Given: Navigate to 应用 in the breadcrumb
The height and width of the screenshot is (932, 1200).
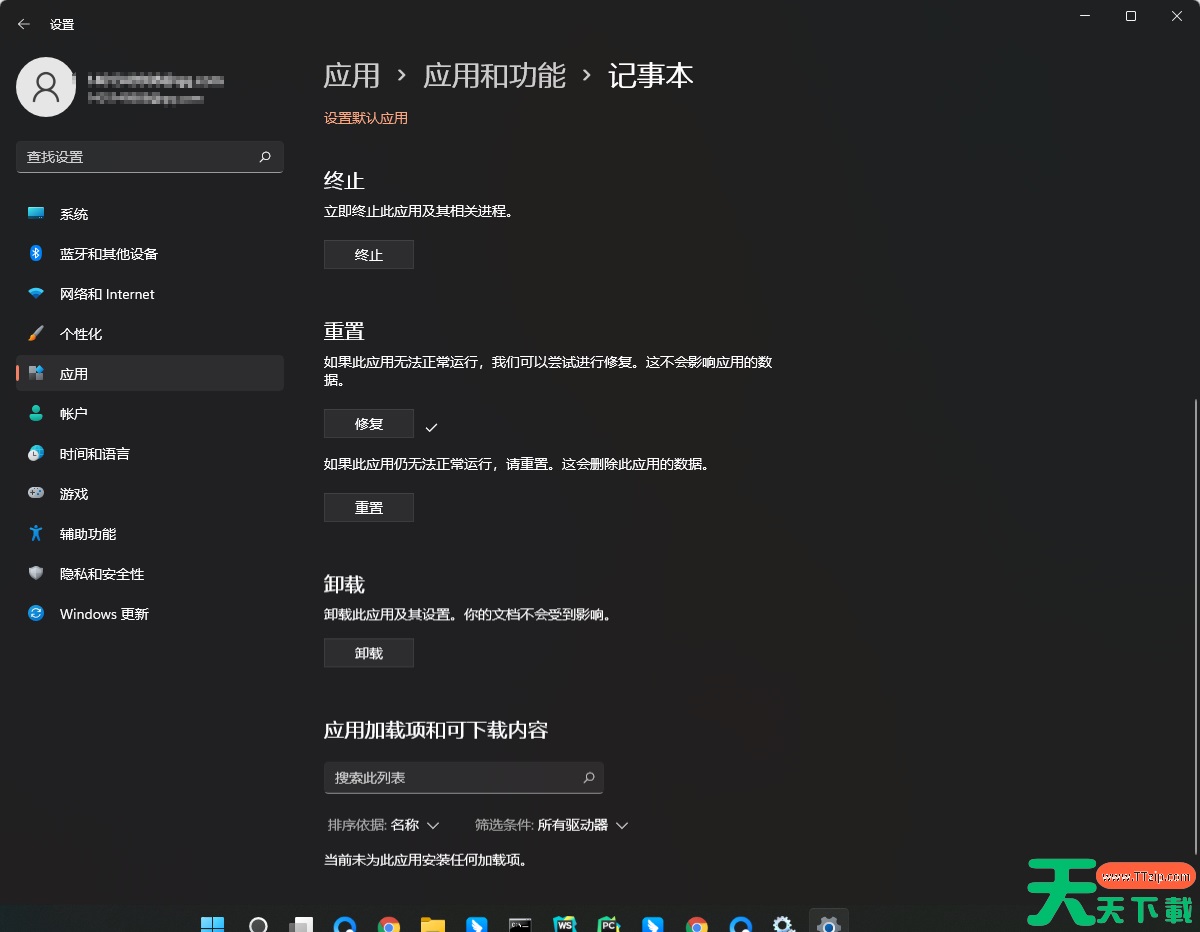Looking at the screenshot, I should click(x=352, y=76).
